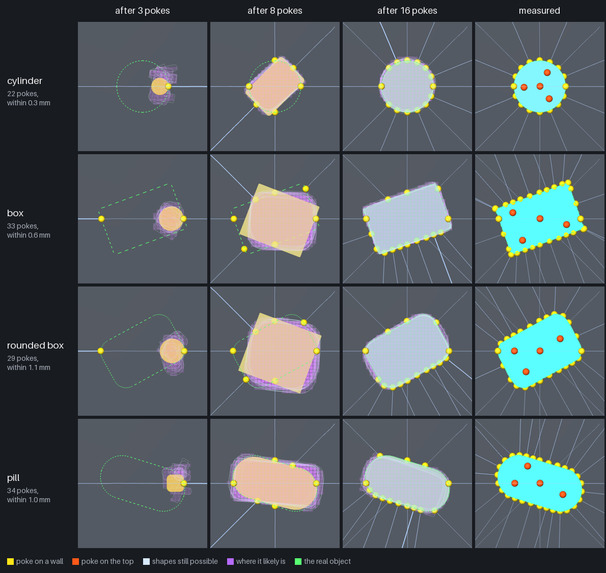View rounded box panel after 3 pokes
The width and height of the screenshot is (606, 573).
click(x=142, y=351)
